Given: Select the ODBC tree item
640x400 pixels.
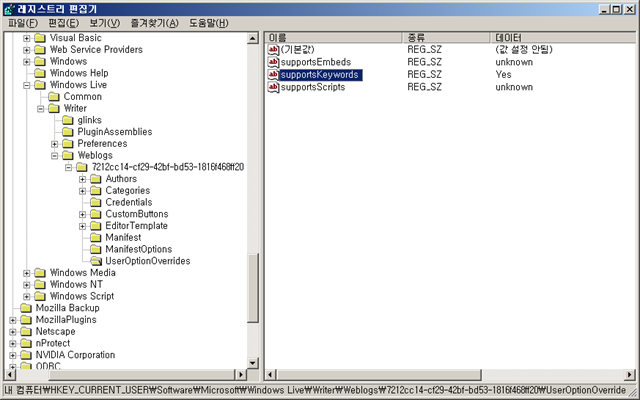Looking at the screenshot, I should 48,366.
